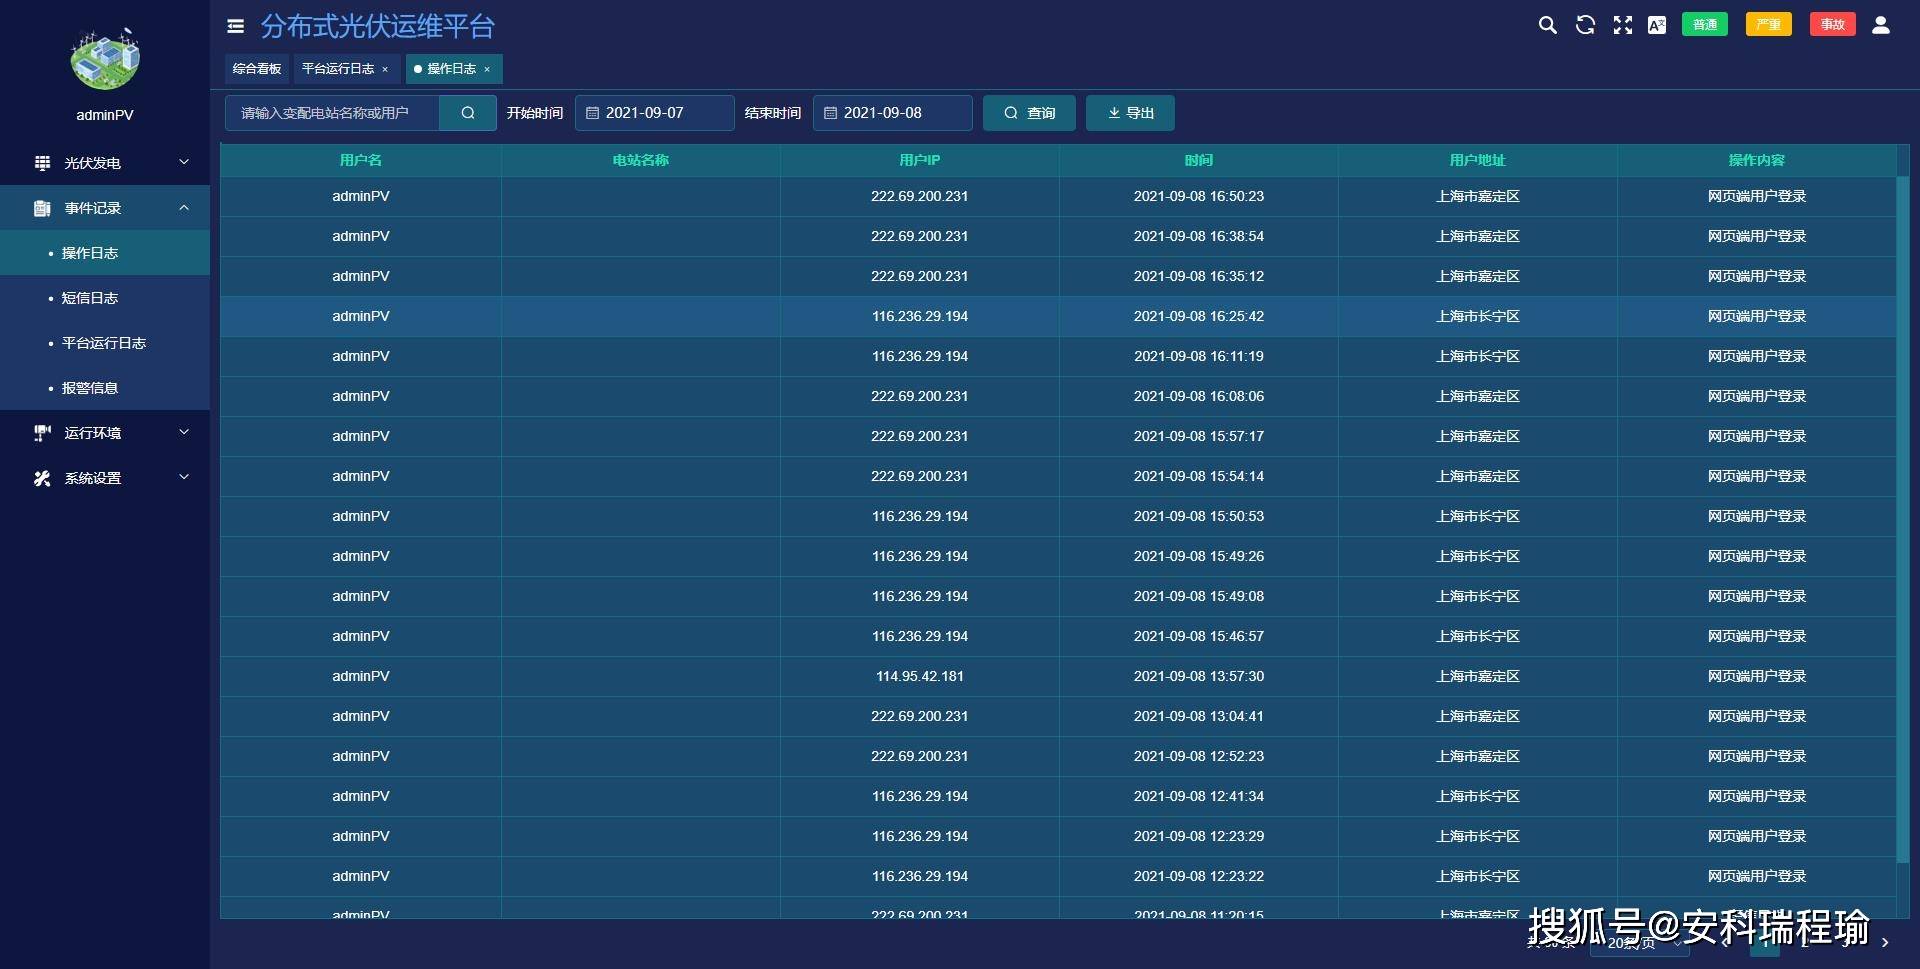This screenshot has width=1920, height=969.
Task: Click the platform logo above adminPV
Action: click(105, 59)
